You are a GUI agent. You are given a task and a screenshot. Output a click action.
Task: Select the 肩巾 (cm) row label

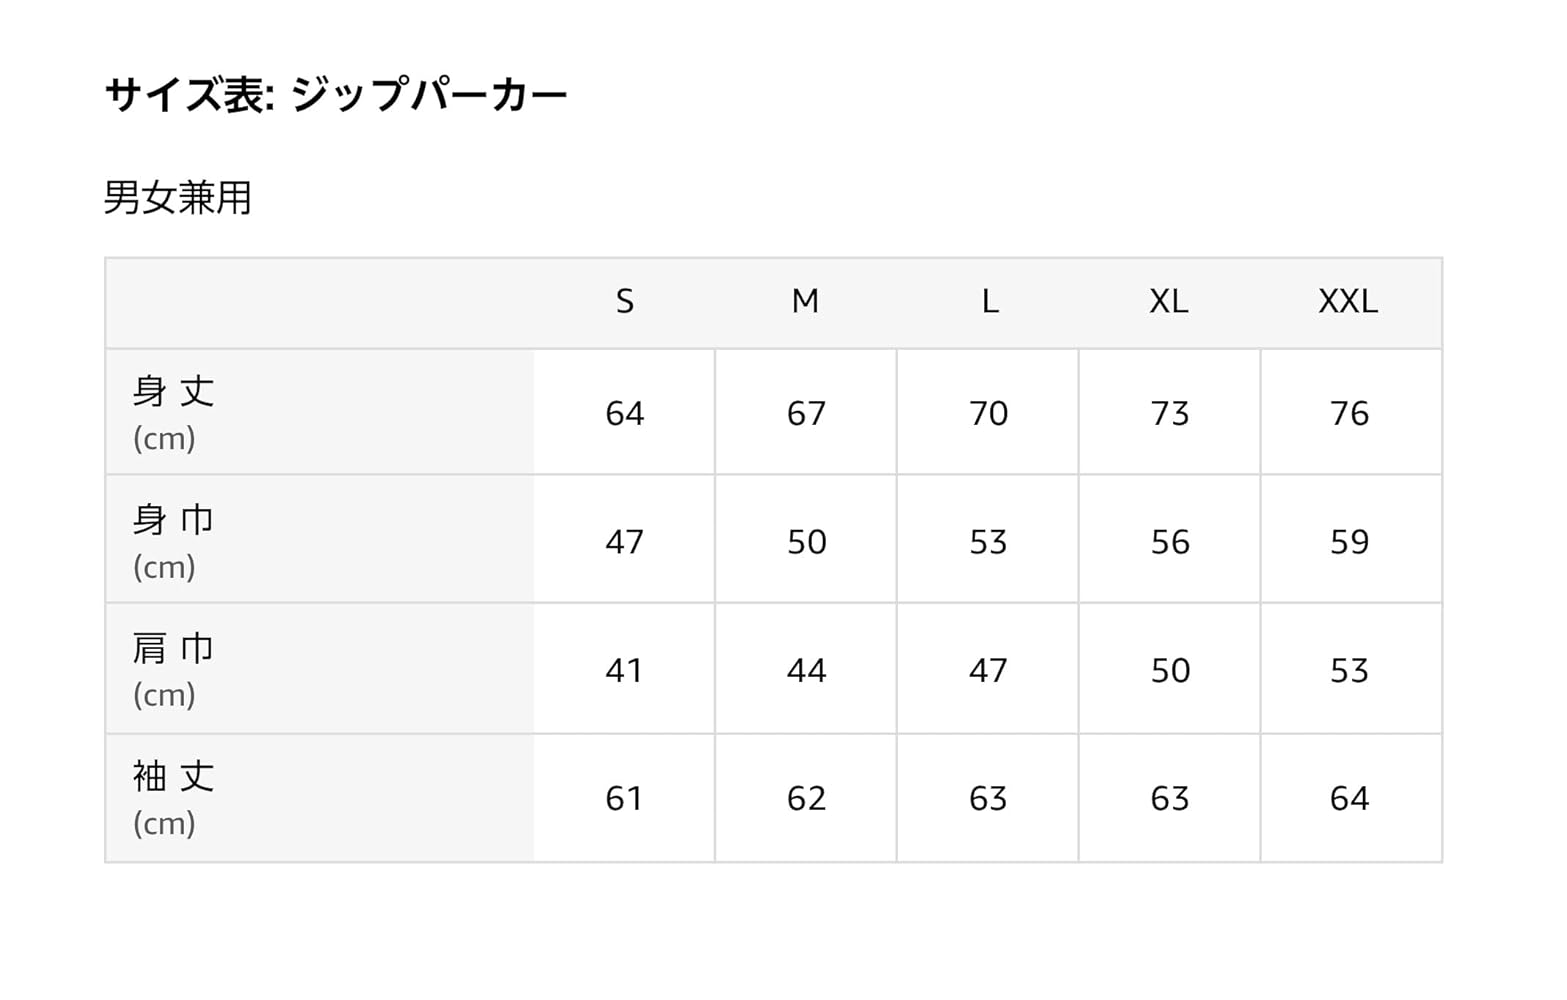pos(174,669)
